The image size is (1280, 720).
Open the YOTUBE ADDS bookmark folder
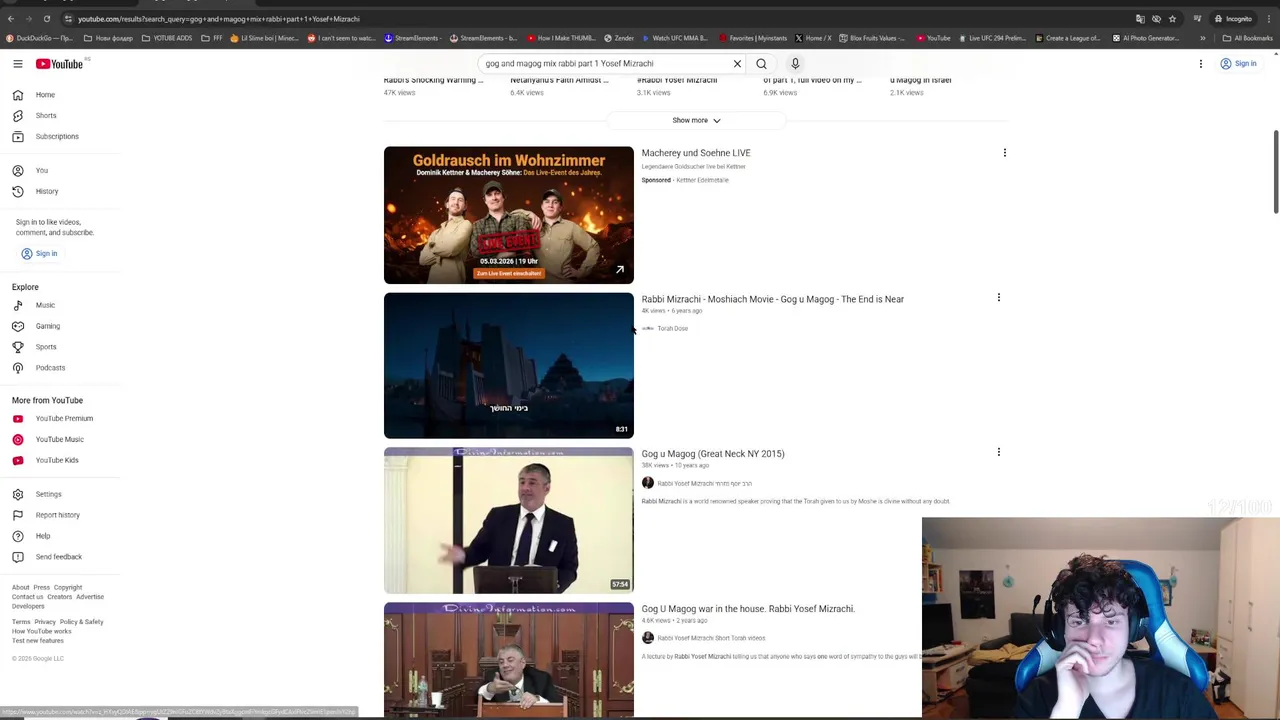point(166,38)
